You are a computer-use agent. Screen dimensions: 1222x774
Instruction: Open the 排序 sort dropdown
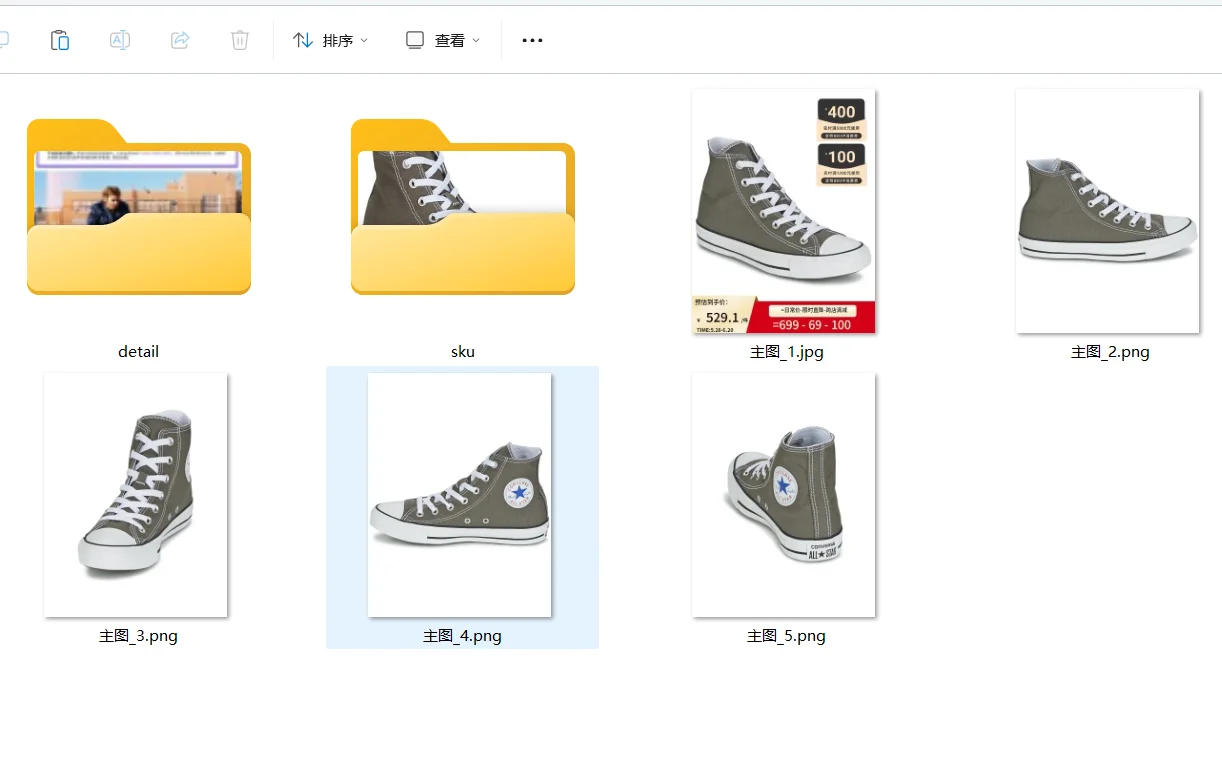(330, 40)
